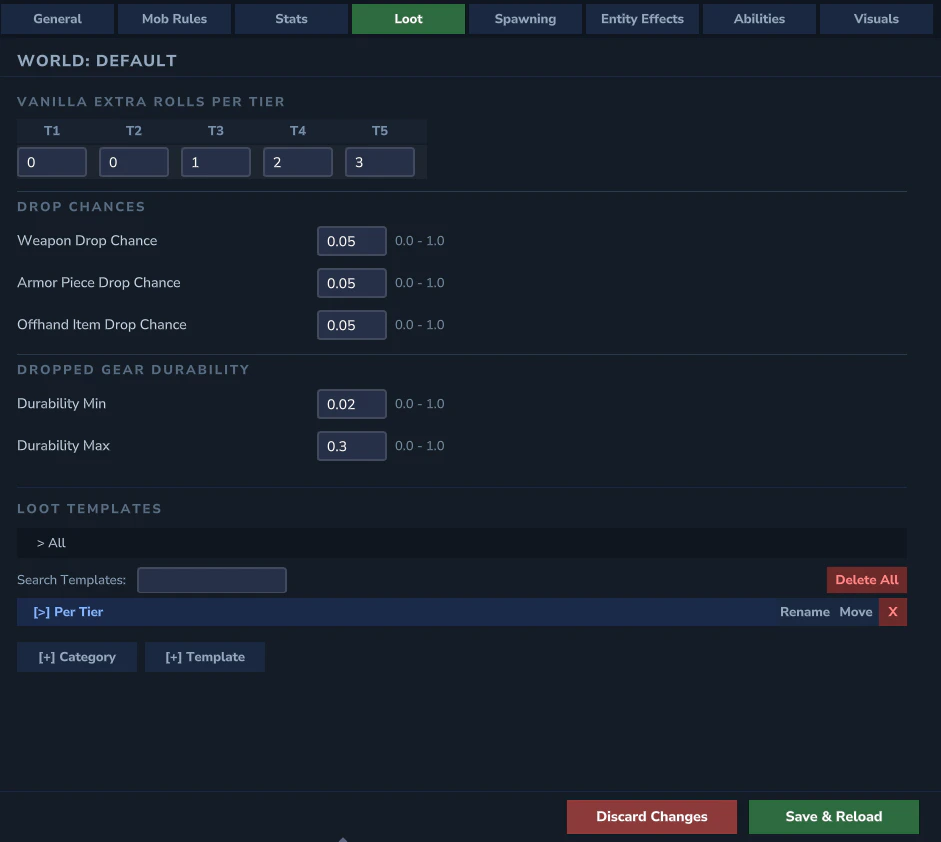Select the 'Weapon Drop Chance' label

(87, 240)
